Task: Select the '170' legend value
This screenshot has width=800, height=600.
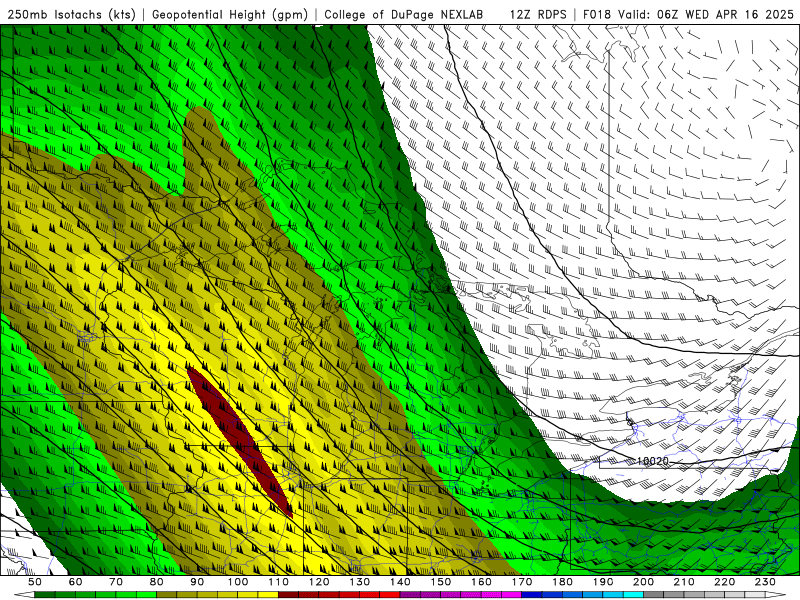Action: point(522,582)
